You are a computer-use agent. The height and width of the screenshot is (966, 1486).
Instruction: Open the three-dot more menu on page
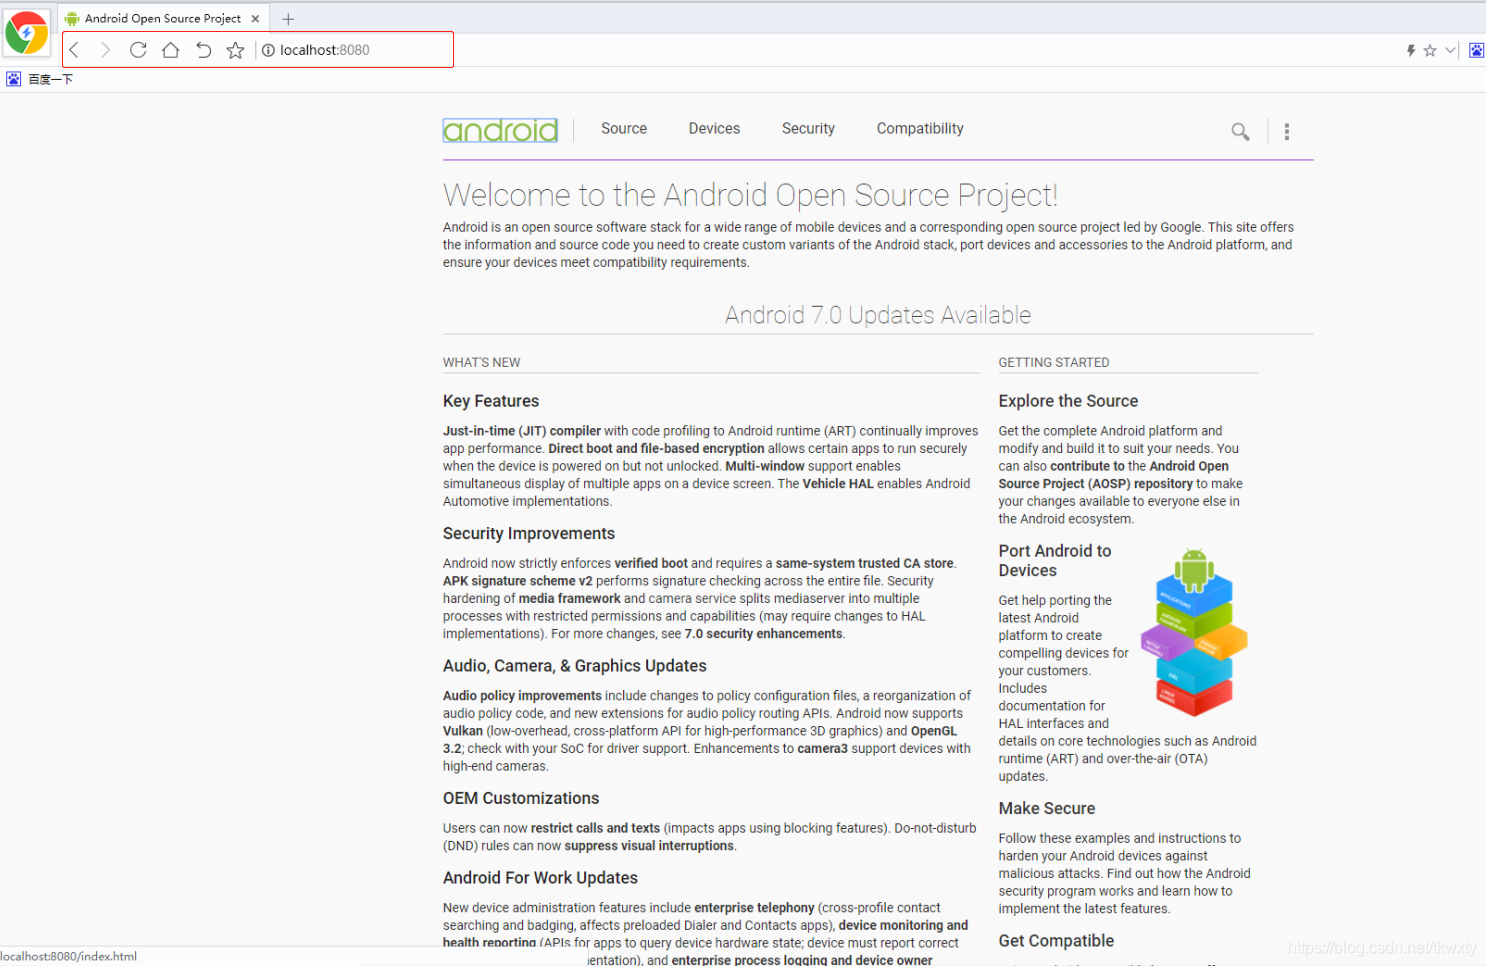[x=1287, y=131]
